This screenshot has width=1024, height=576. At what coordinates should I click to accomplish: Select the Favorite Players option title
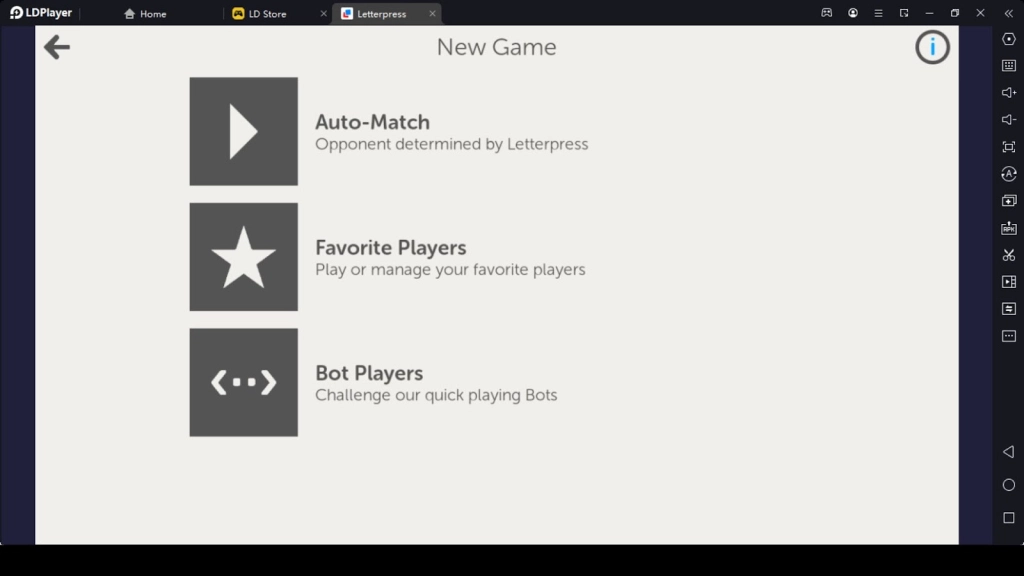[x=391, y=248]
